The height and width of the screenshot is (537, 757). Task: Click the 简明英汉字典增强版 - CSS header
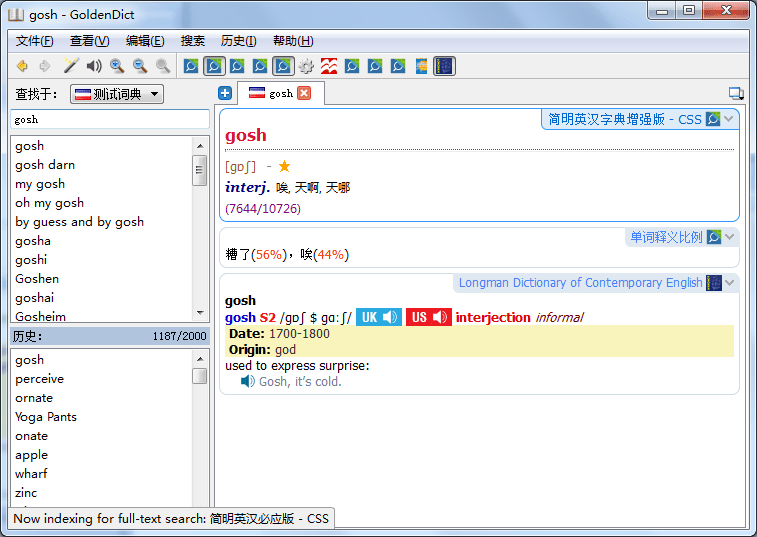click(x=625, y=119)
